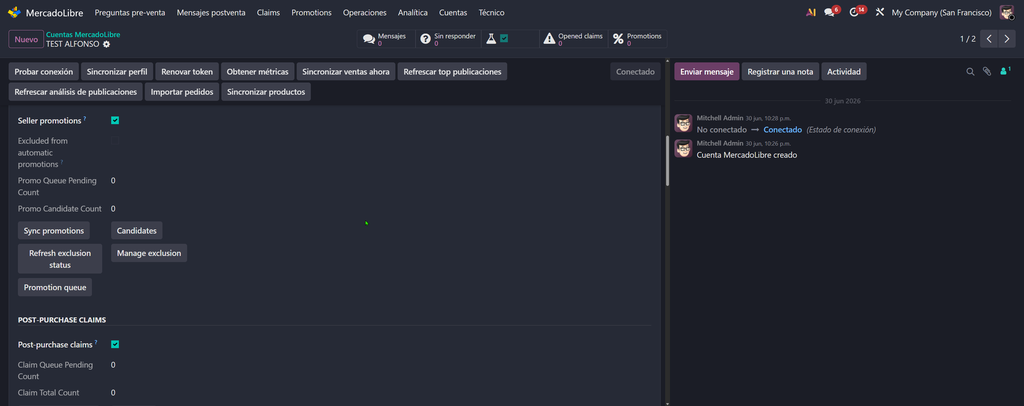Screen dimensions: 1024x406
Task: Click Sincronizar productos button
Action: (266, 92)
